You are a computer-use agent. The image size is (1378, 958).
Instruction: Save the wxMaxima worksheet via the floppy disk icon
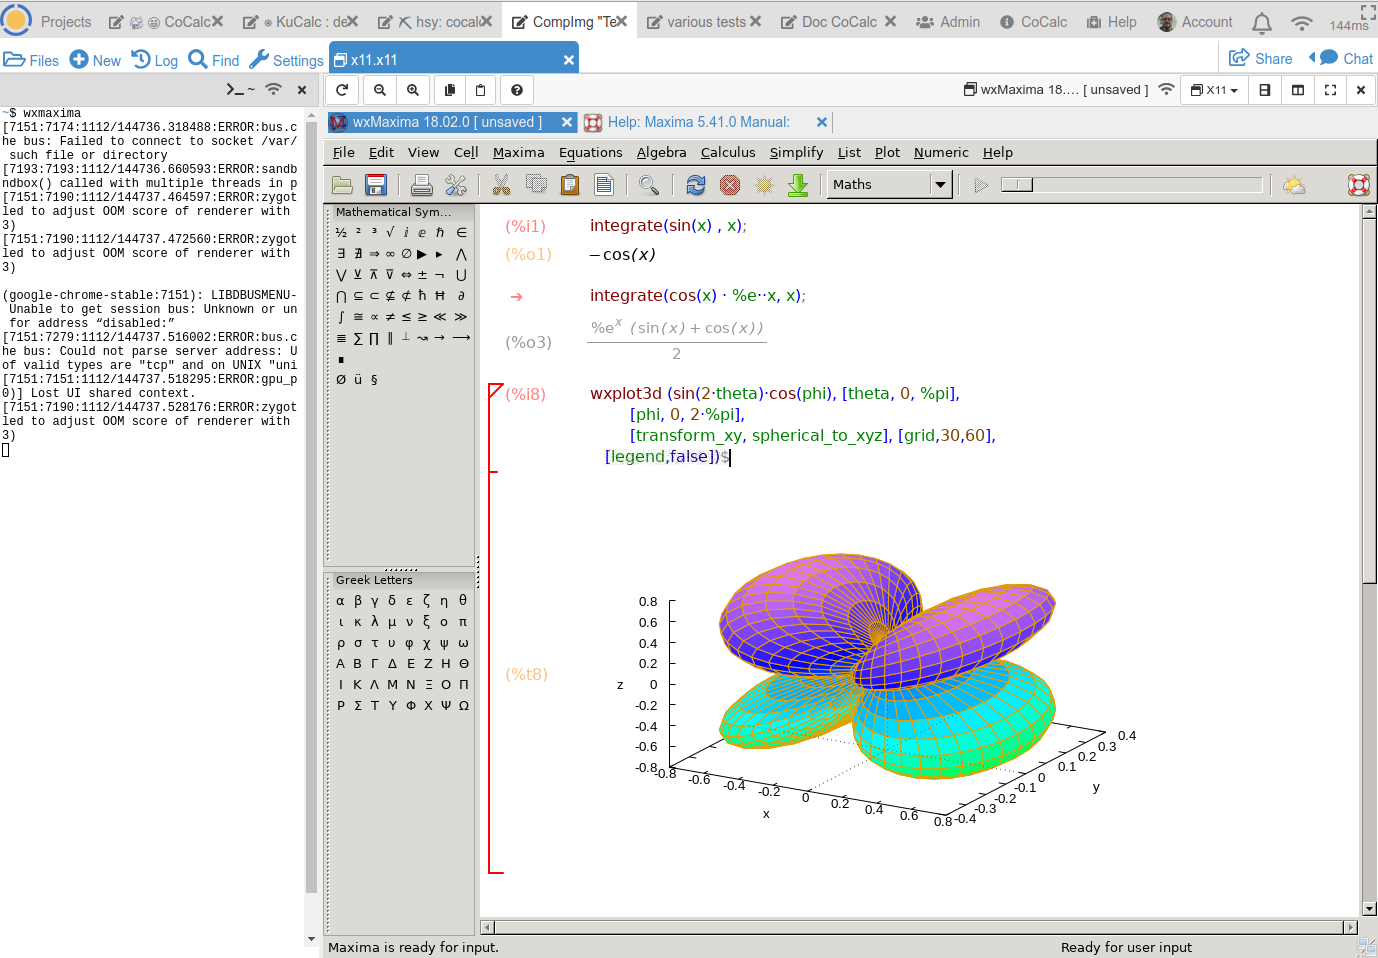click(375, 185)
